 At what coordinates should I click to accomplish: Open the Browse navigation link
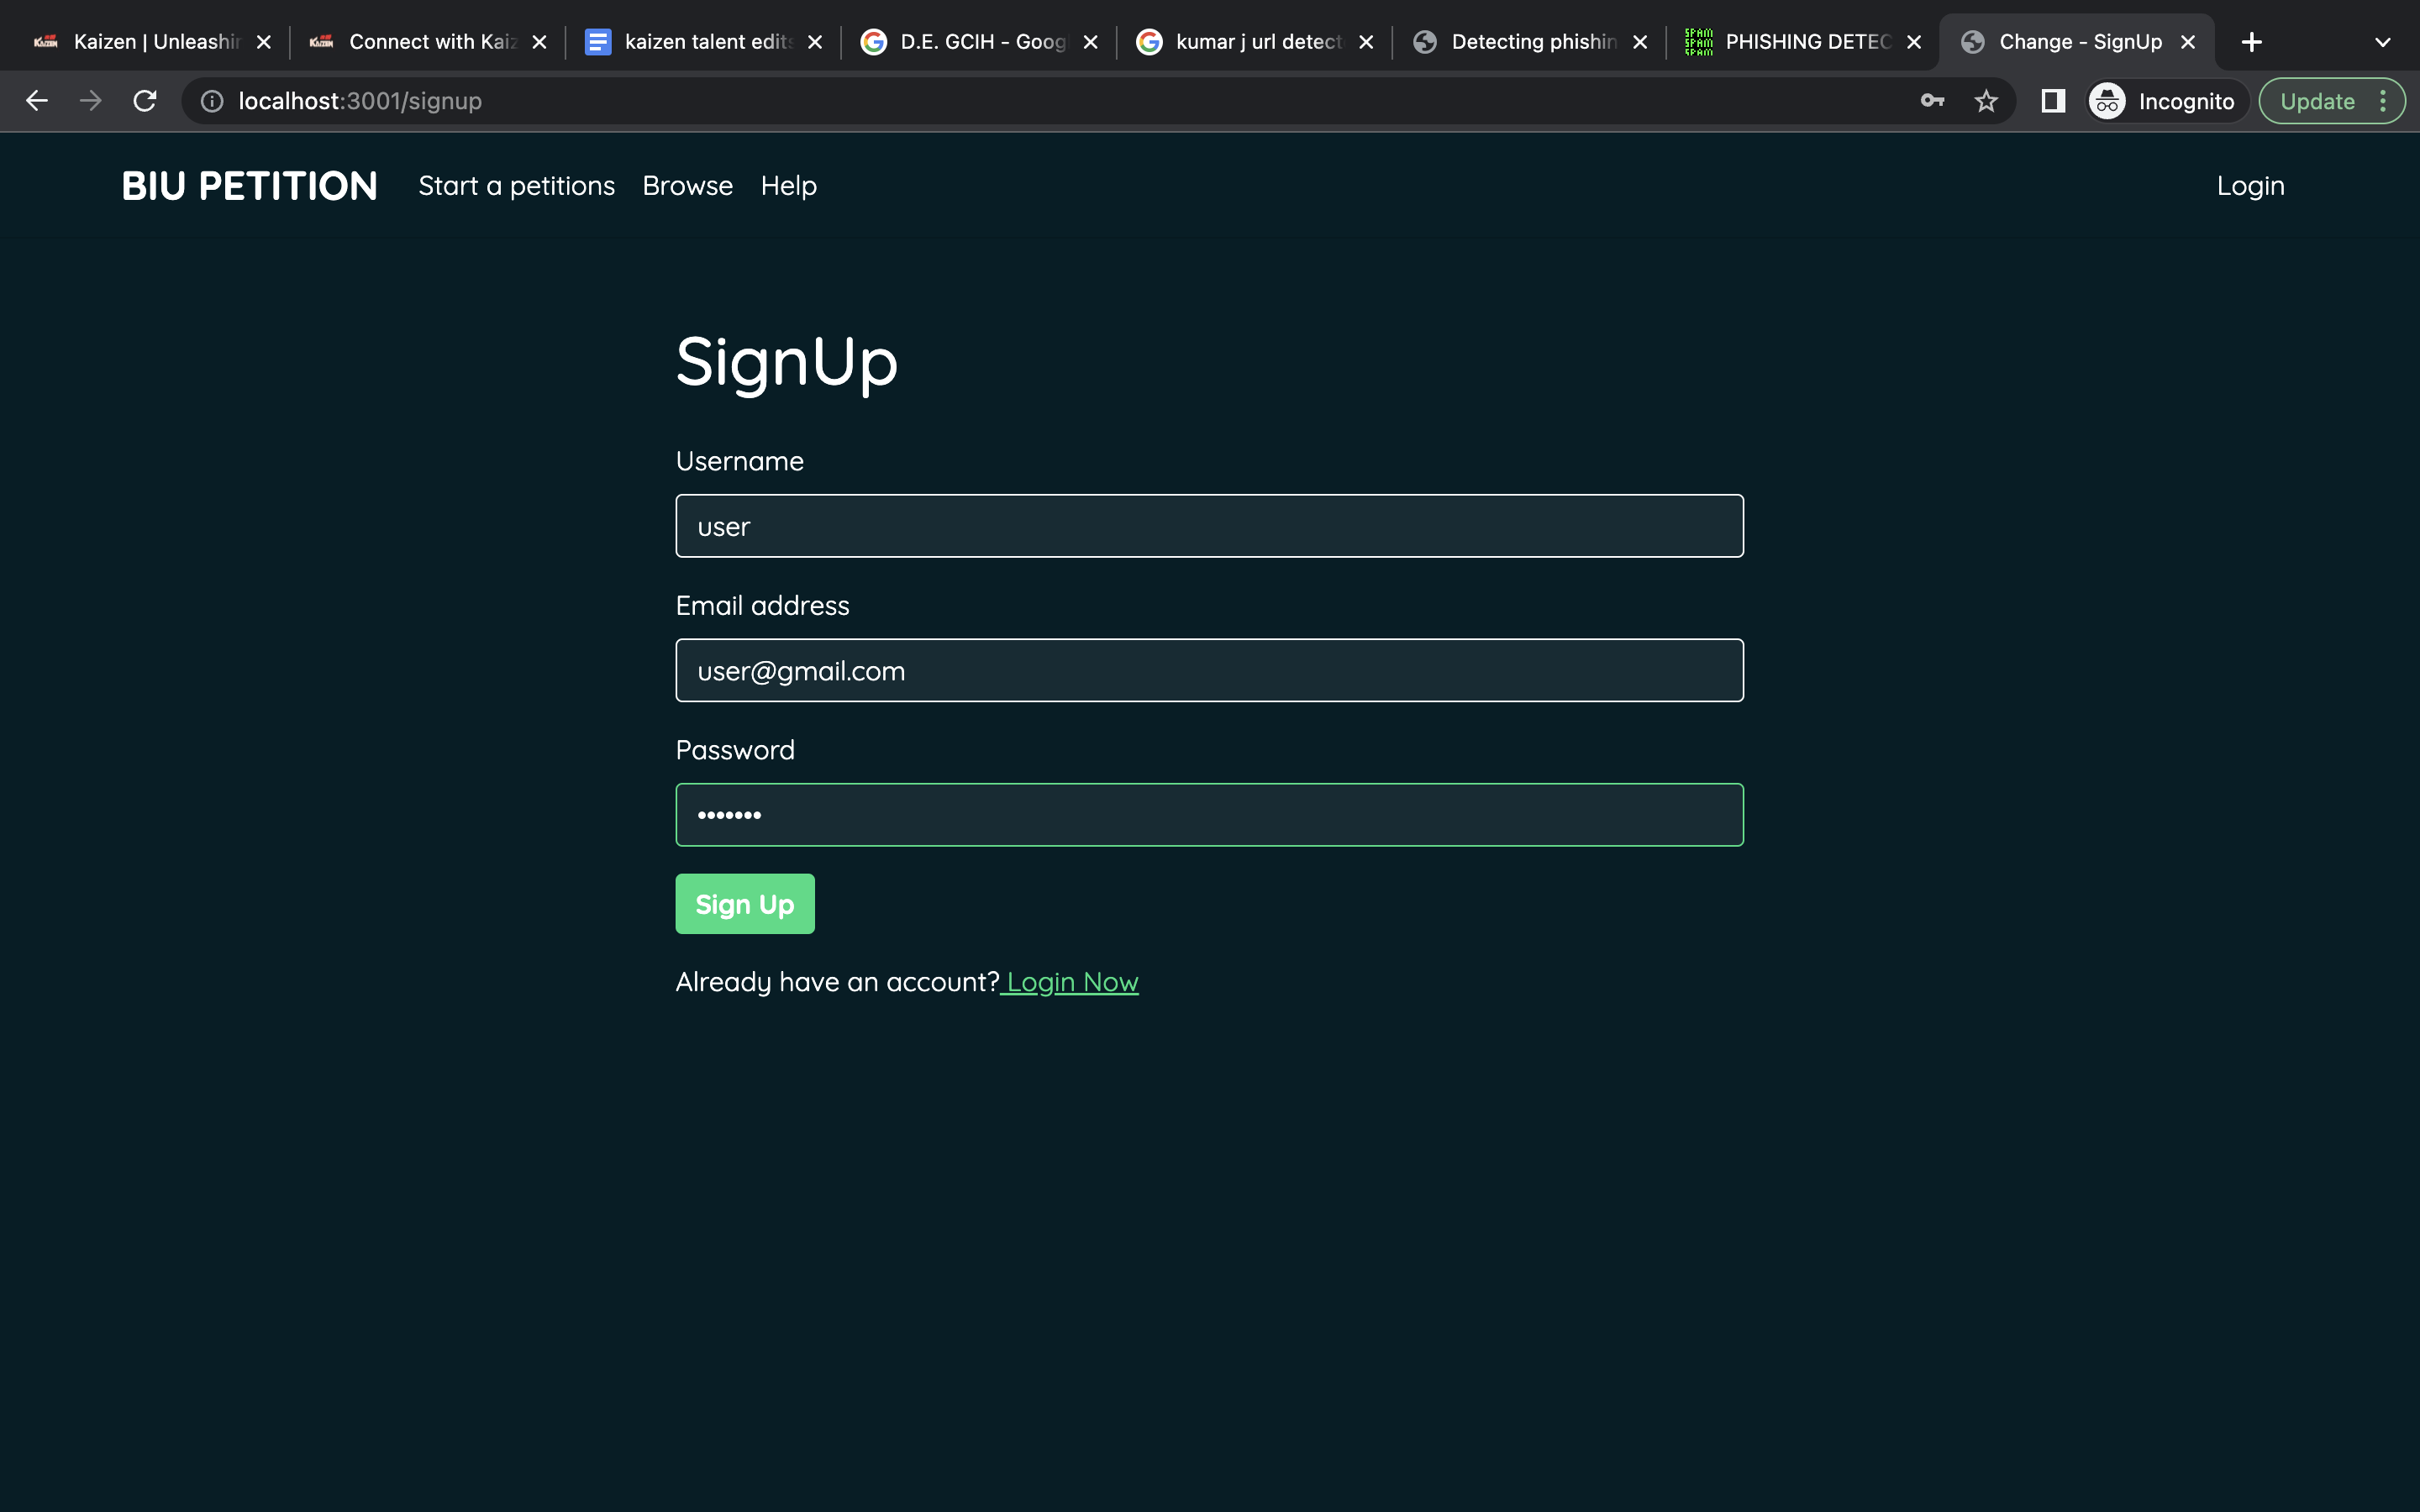687,186
